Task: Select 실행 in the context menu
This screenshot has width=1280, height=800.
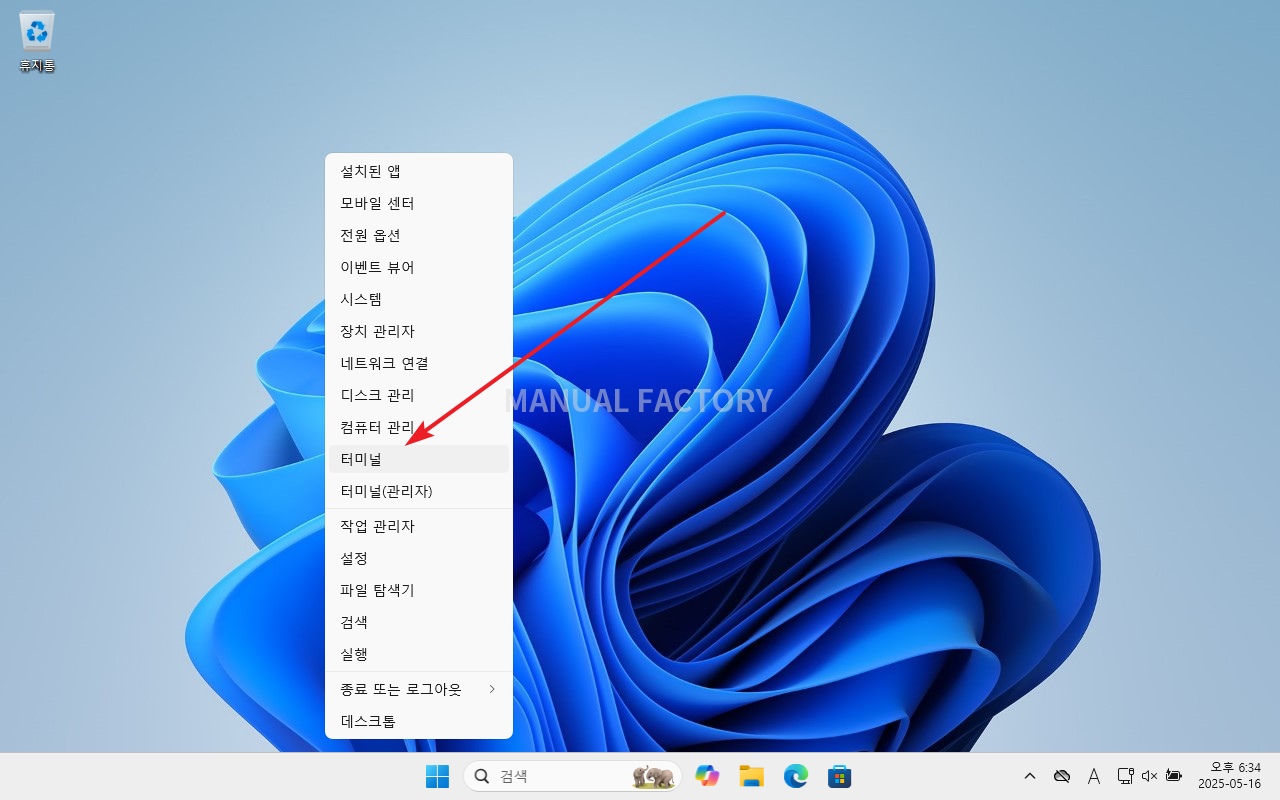Action: 419,655
